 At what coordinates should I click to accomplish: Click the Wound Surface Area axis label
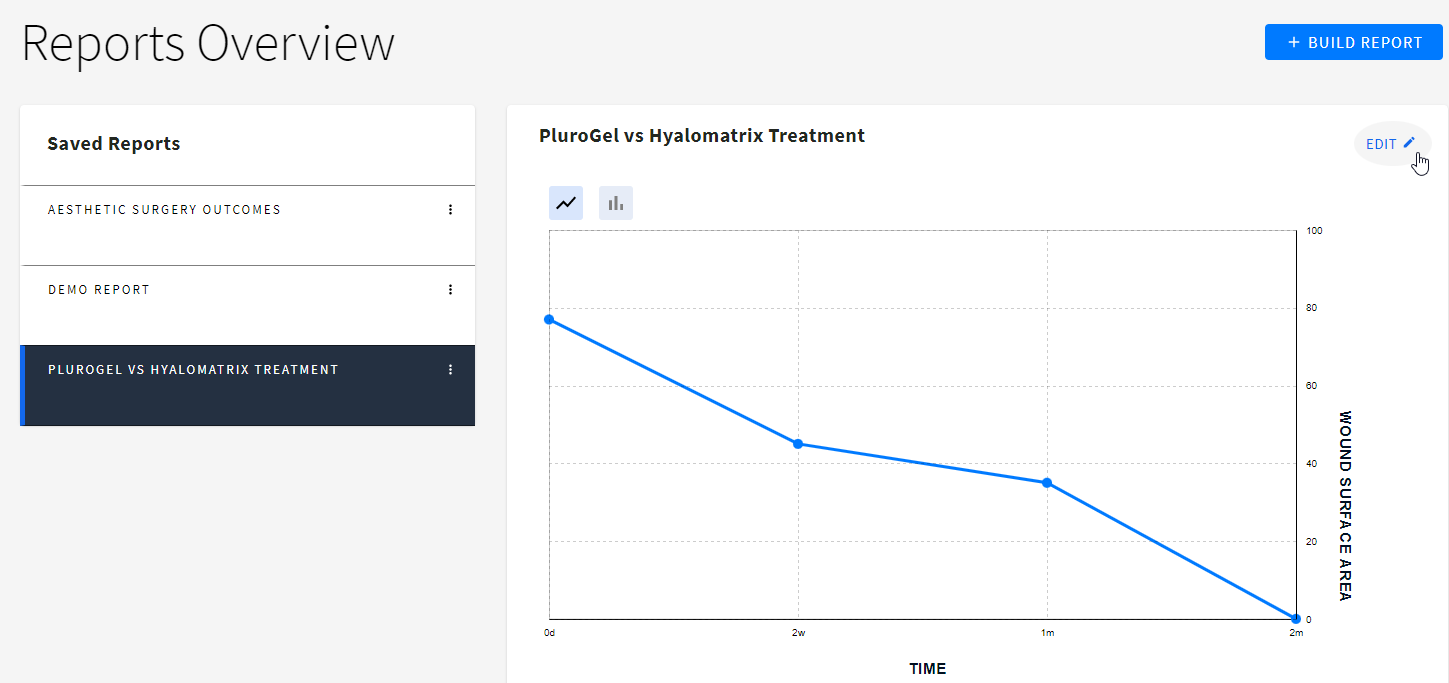tap(1345, 505)
